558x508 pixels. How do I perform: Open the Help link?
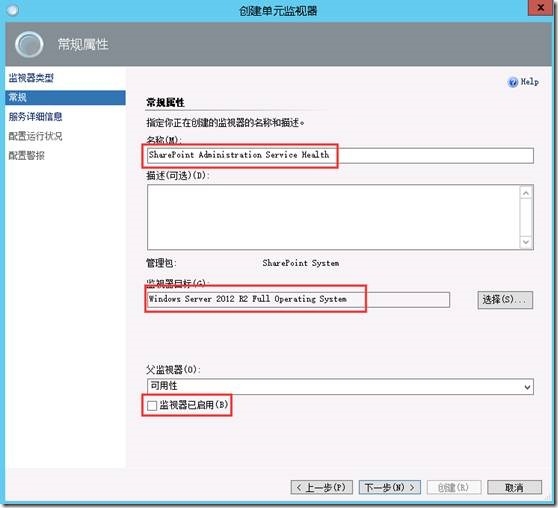(x=530, y=82)
